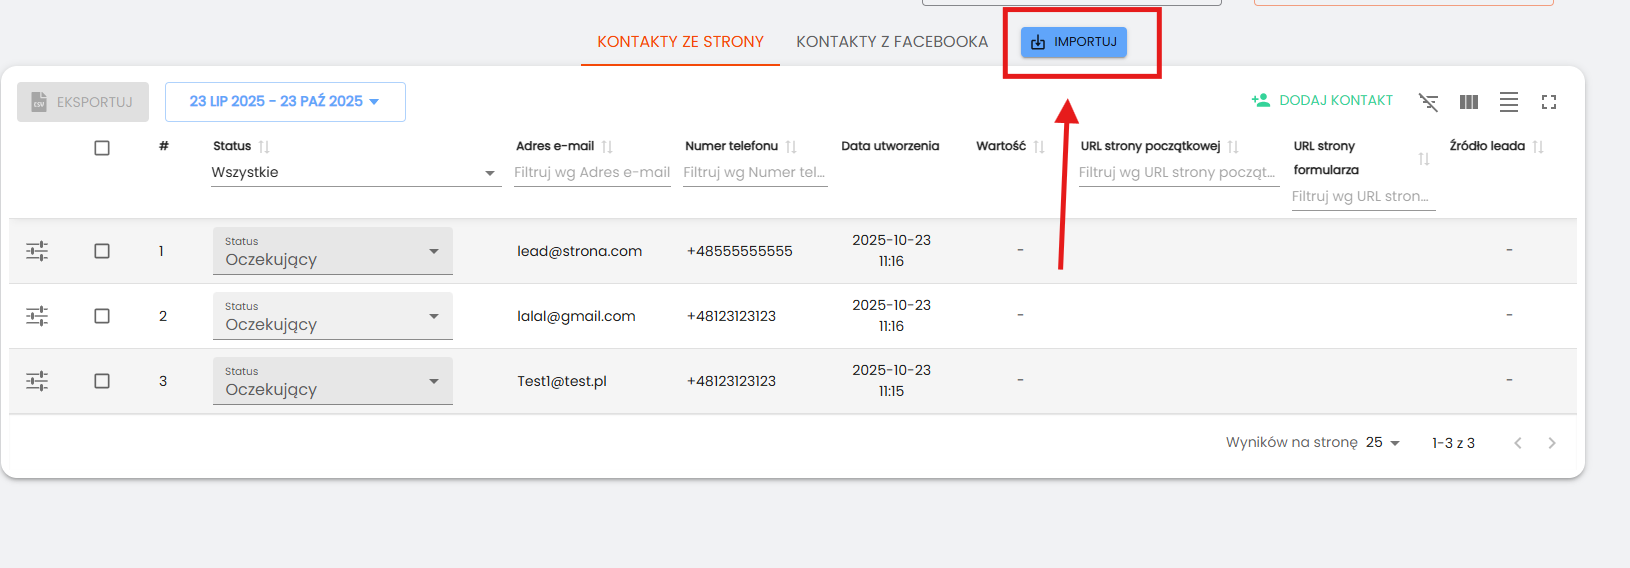Screen dimensions: 1630x568
Task: Click Dodaj kontakt to add a contact
Action: point(1322,101)
